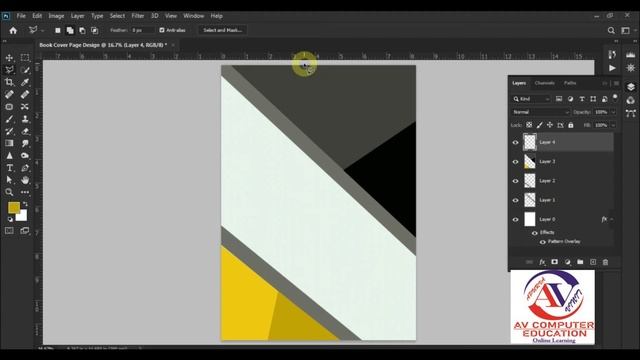Screen dimensions: 640x360
Task: Open the Edit Toolbar three-dots menu
Action: click(25, 192)
